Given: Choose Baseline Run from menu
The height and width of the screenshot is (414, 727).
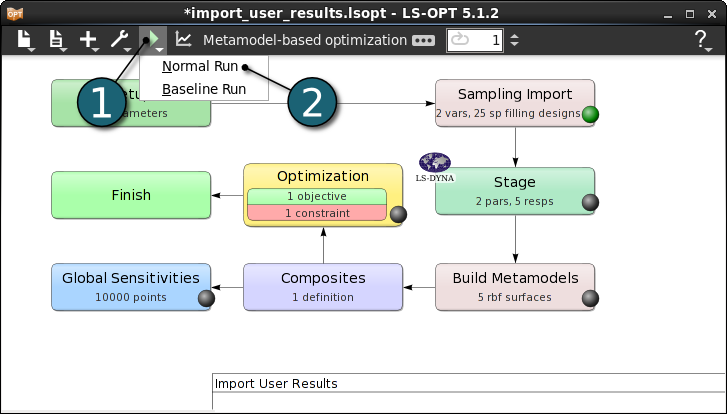Looking at the screenshot, I should [204, 89].
